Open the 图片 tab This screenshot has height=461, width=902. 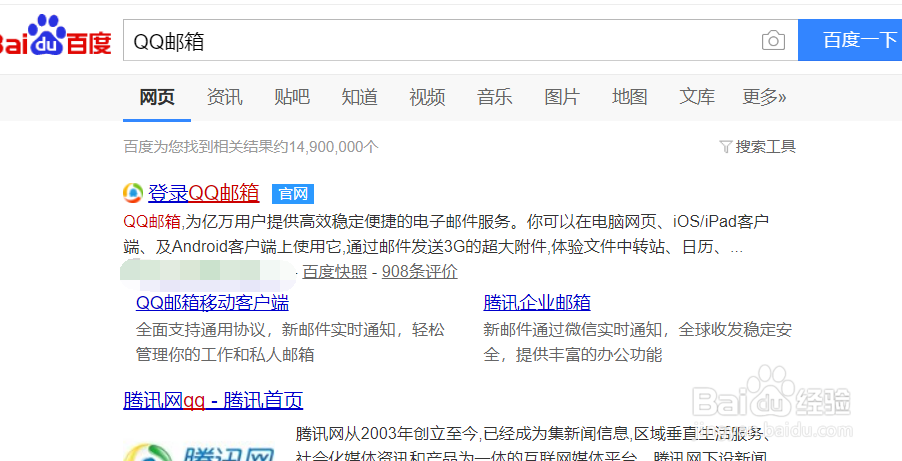click(562, 97)
